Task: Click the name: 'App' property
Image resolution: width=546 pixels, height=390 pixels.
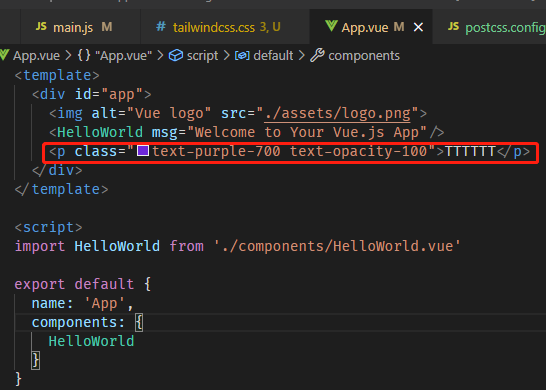Action: (83, 303)
